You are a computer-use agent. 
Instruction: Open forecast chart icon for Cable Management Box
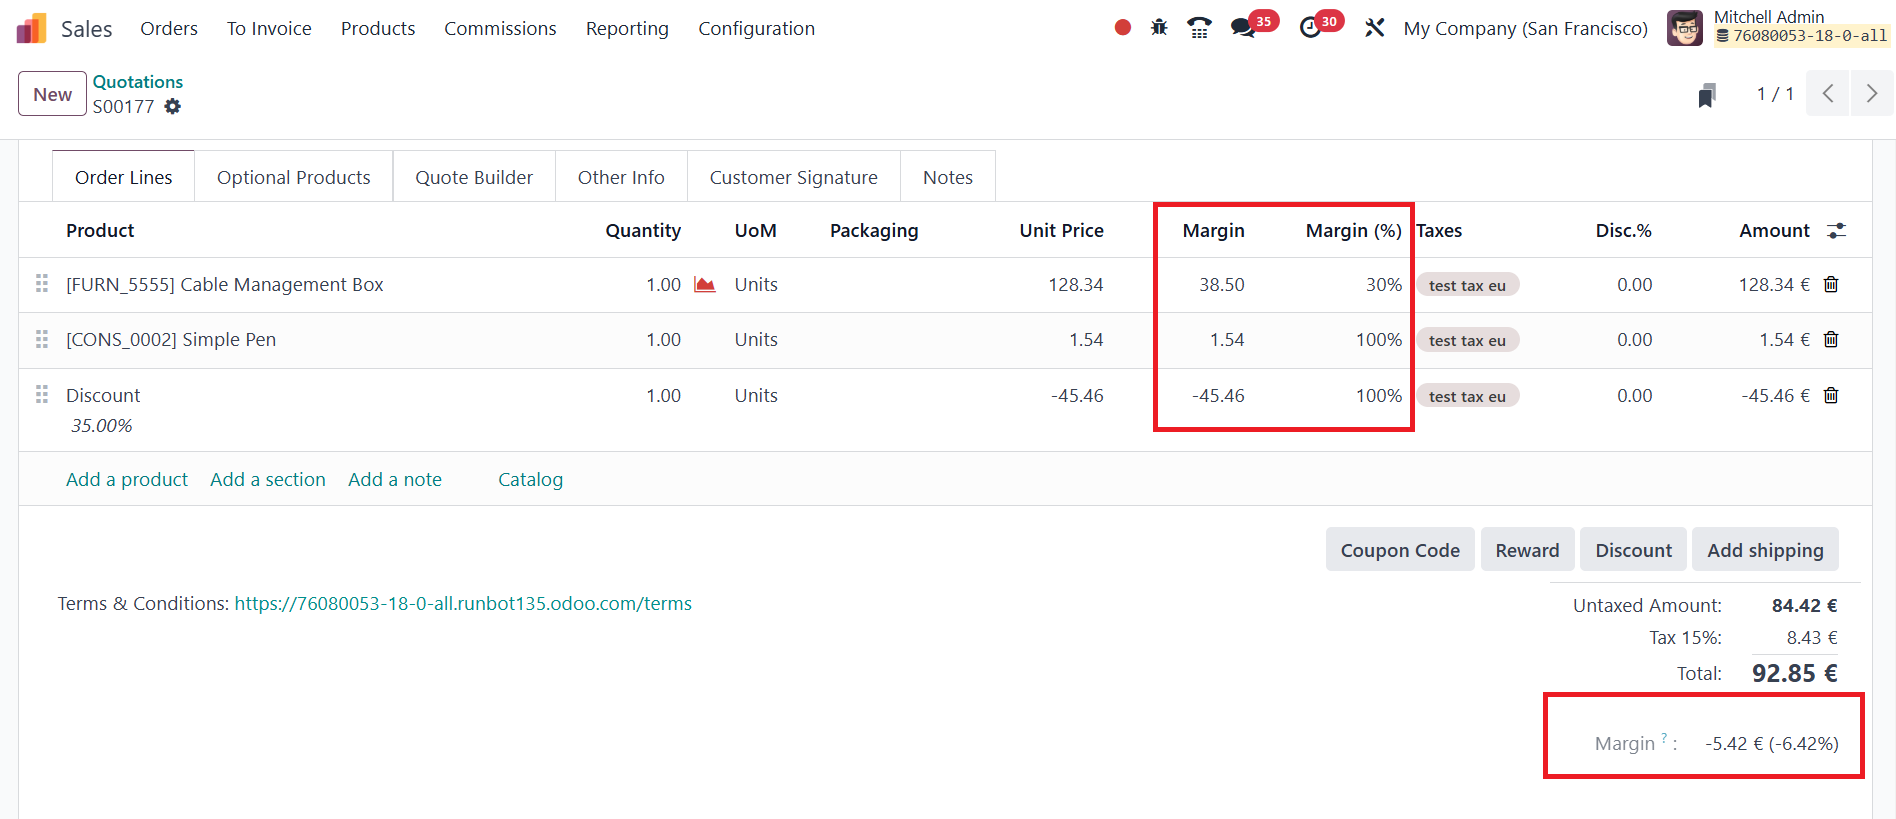pos(705,285)
